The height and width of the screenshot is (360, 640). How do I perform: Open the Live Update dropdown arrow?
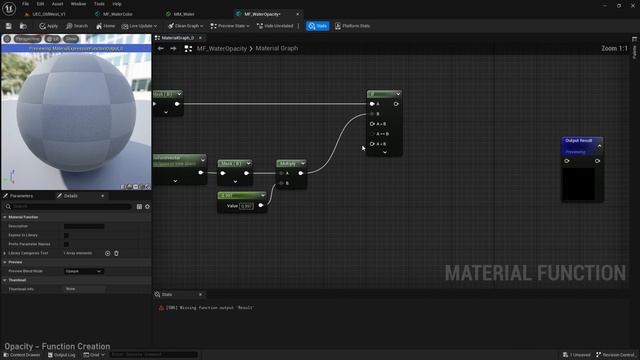(x=156, y=26)
